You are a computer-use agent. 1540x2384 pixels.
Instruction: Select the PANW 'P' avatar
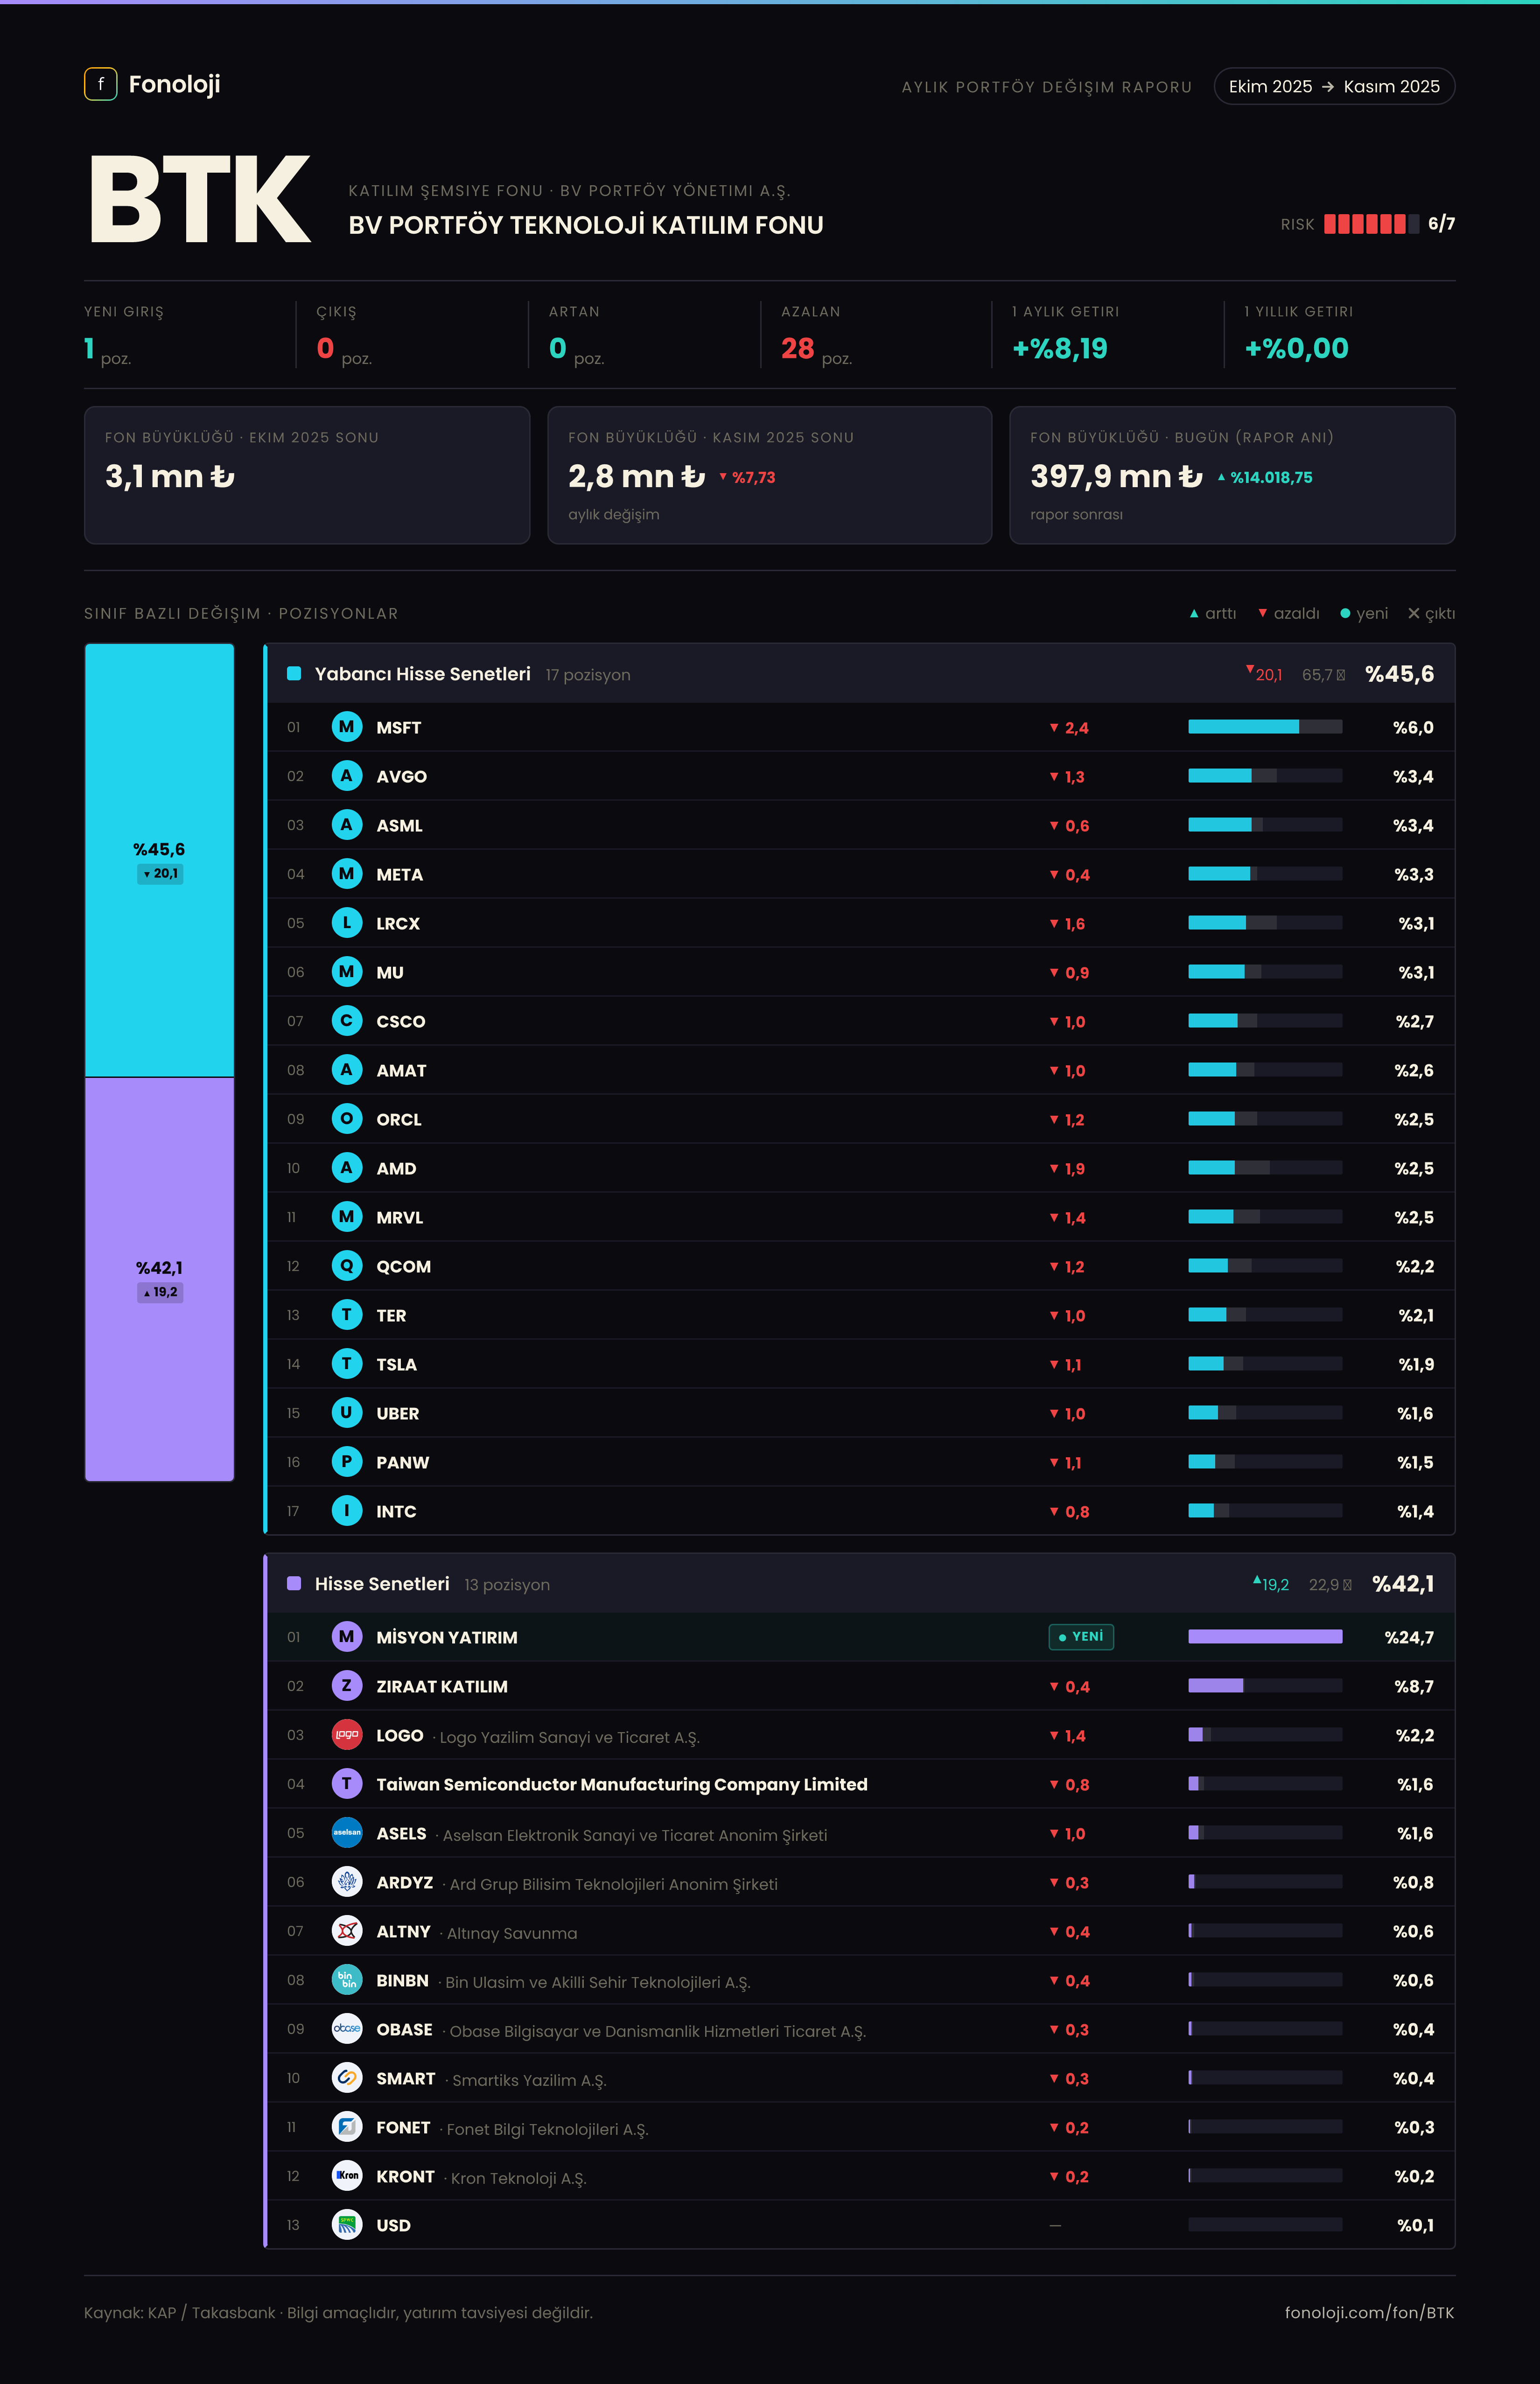click(347, 1462)
